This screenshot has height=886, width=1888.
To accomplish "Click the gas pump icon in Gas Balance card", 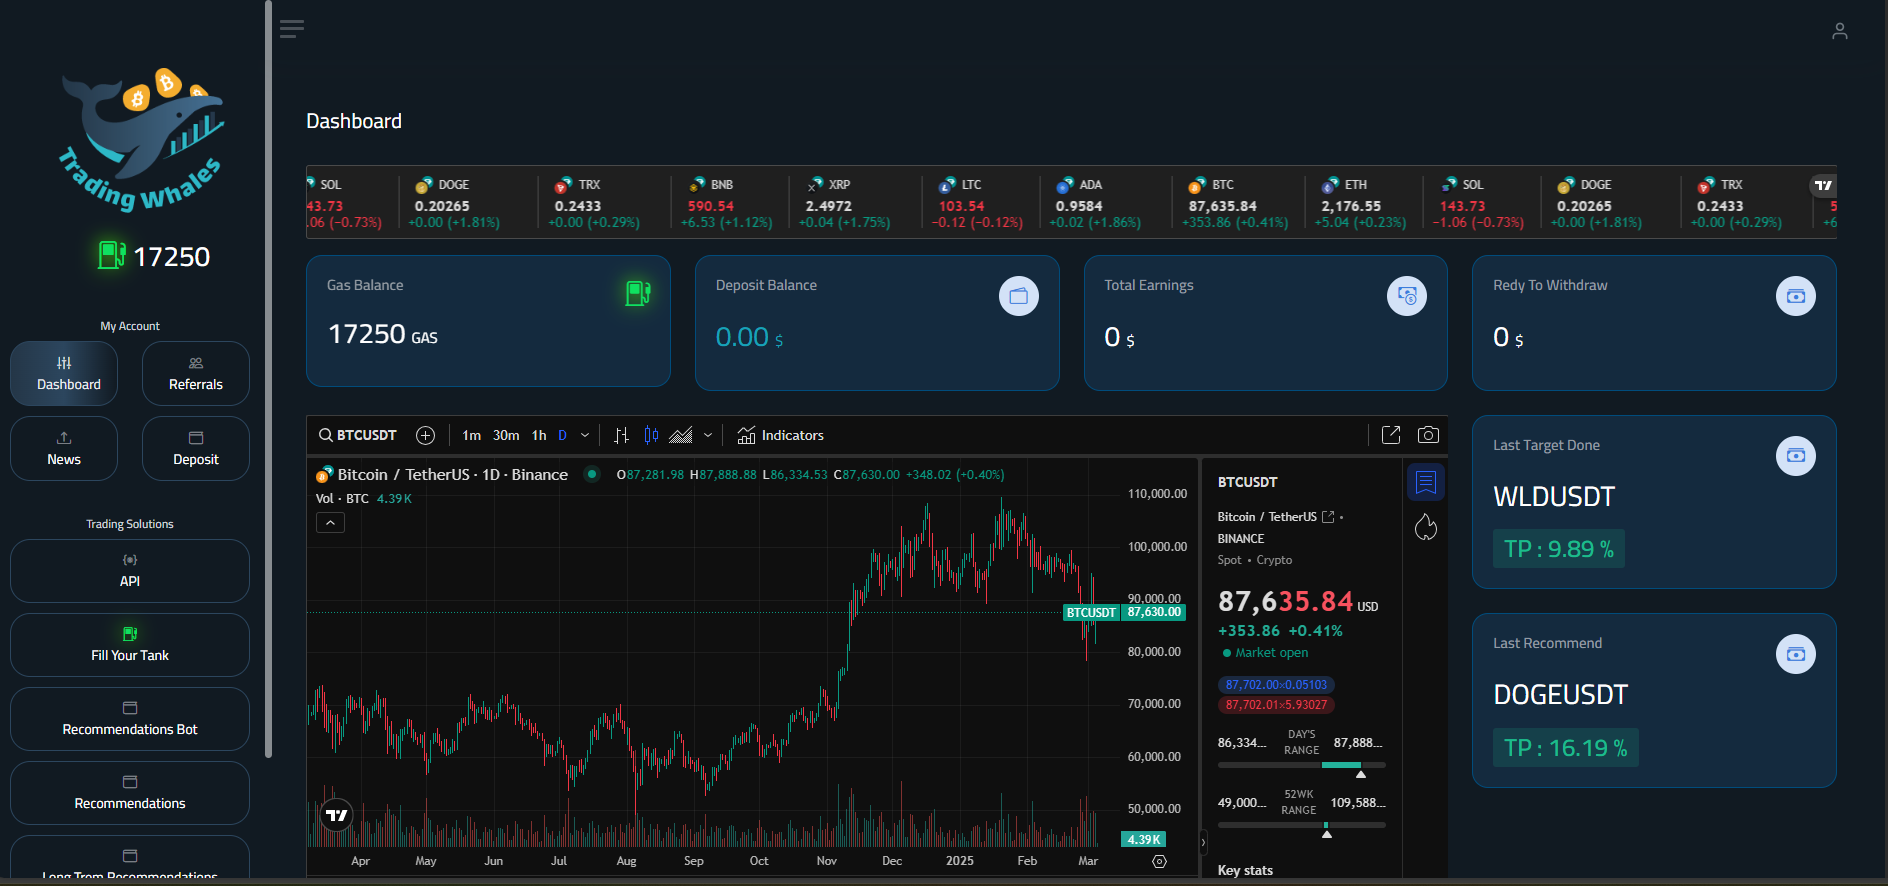I will pyautogui.click(x=638, y=293).
